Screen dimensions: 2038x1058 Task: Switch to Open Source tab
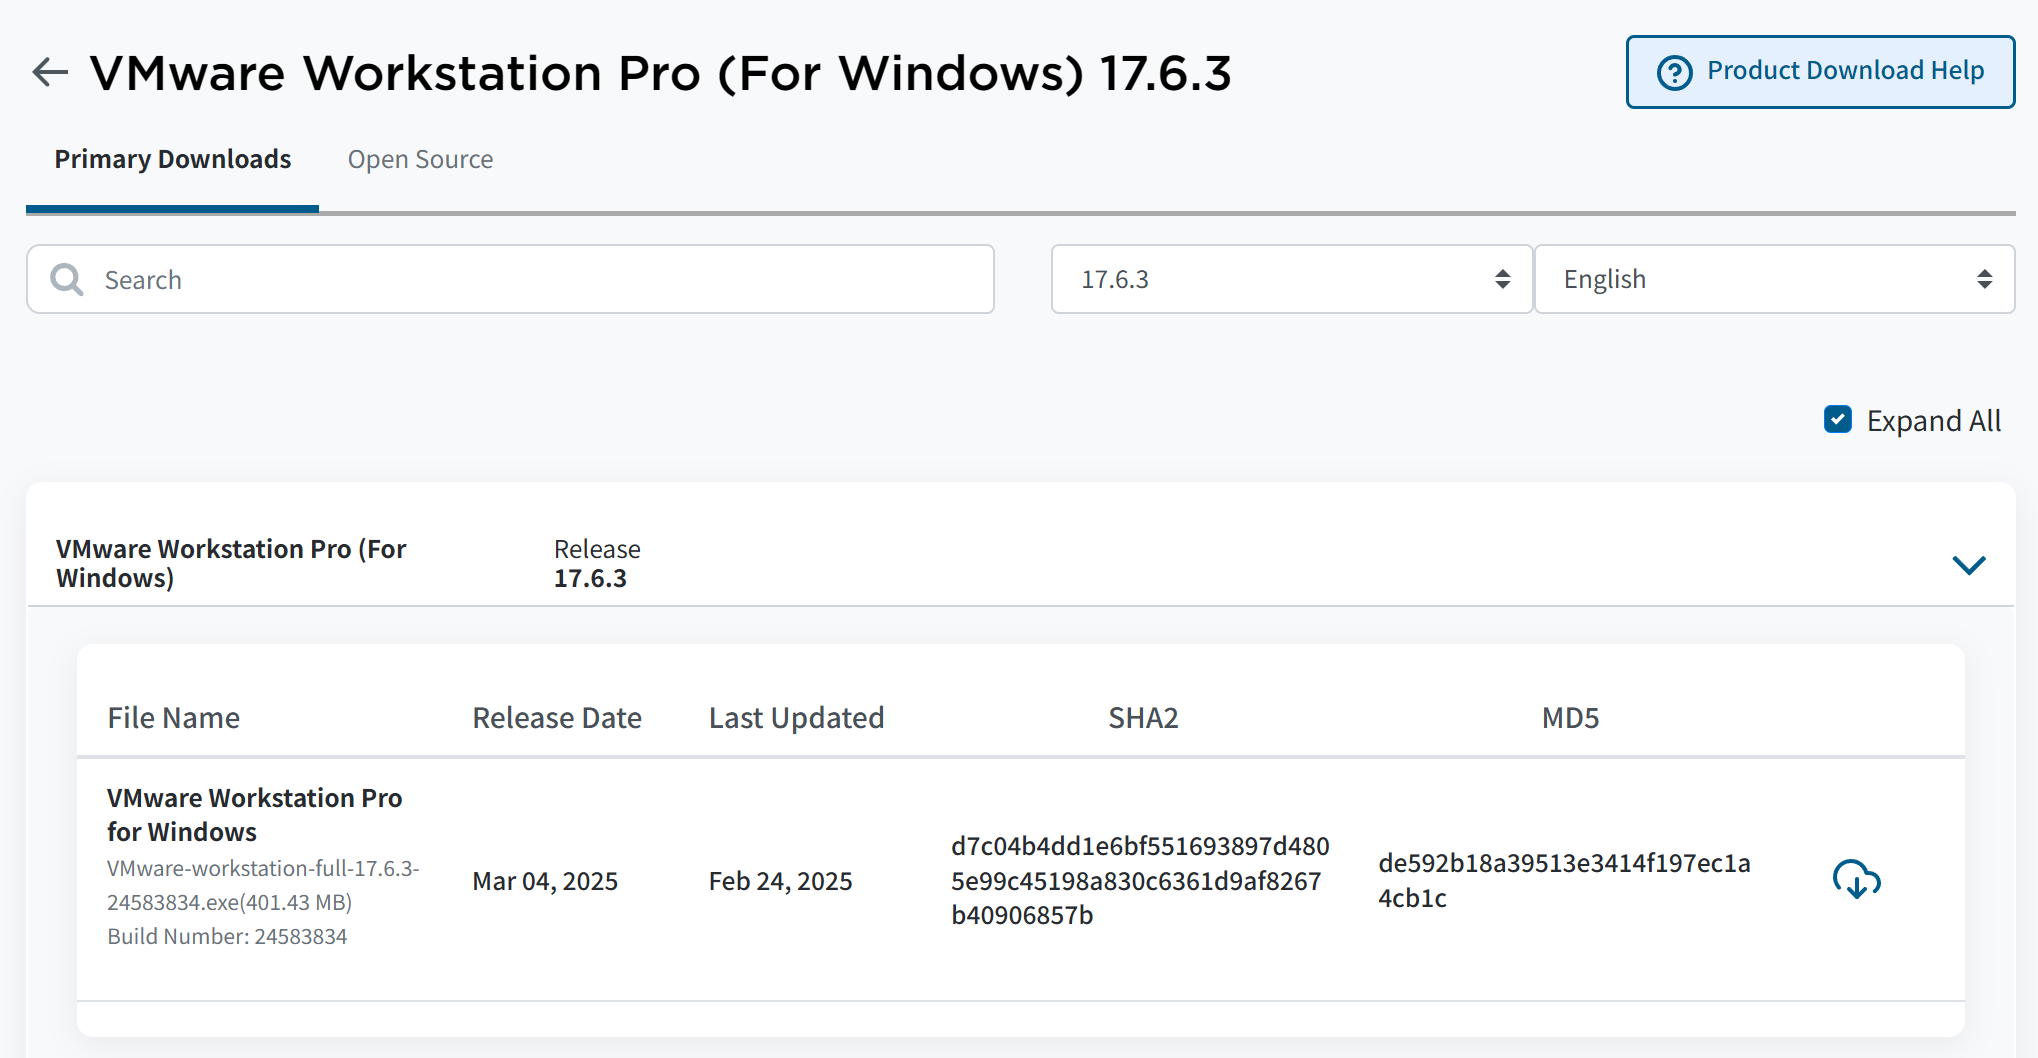[x=420, y=160]
